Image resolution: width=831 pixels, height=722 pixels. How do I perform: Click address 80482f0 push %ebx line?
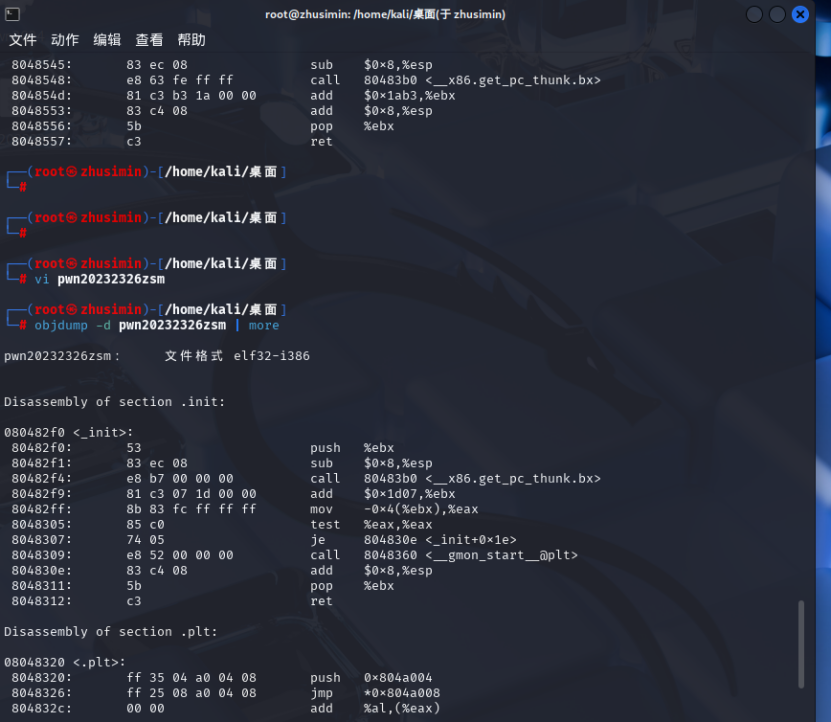click(x=203, y=448)
